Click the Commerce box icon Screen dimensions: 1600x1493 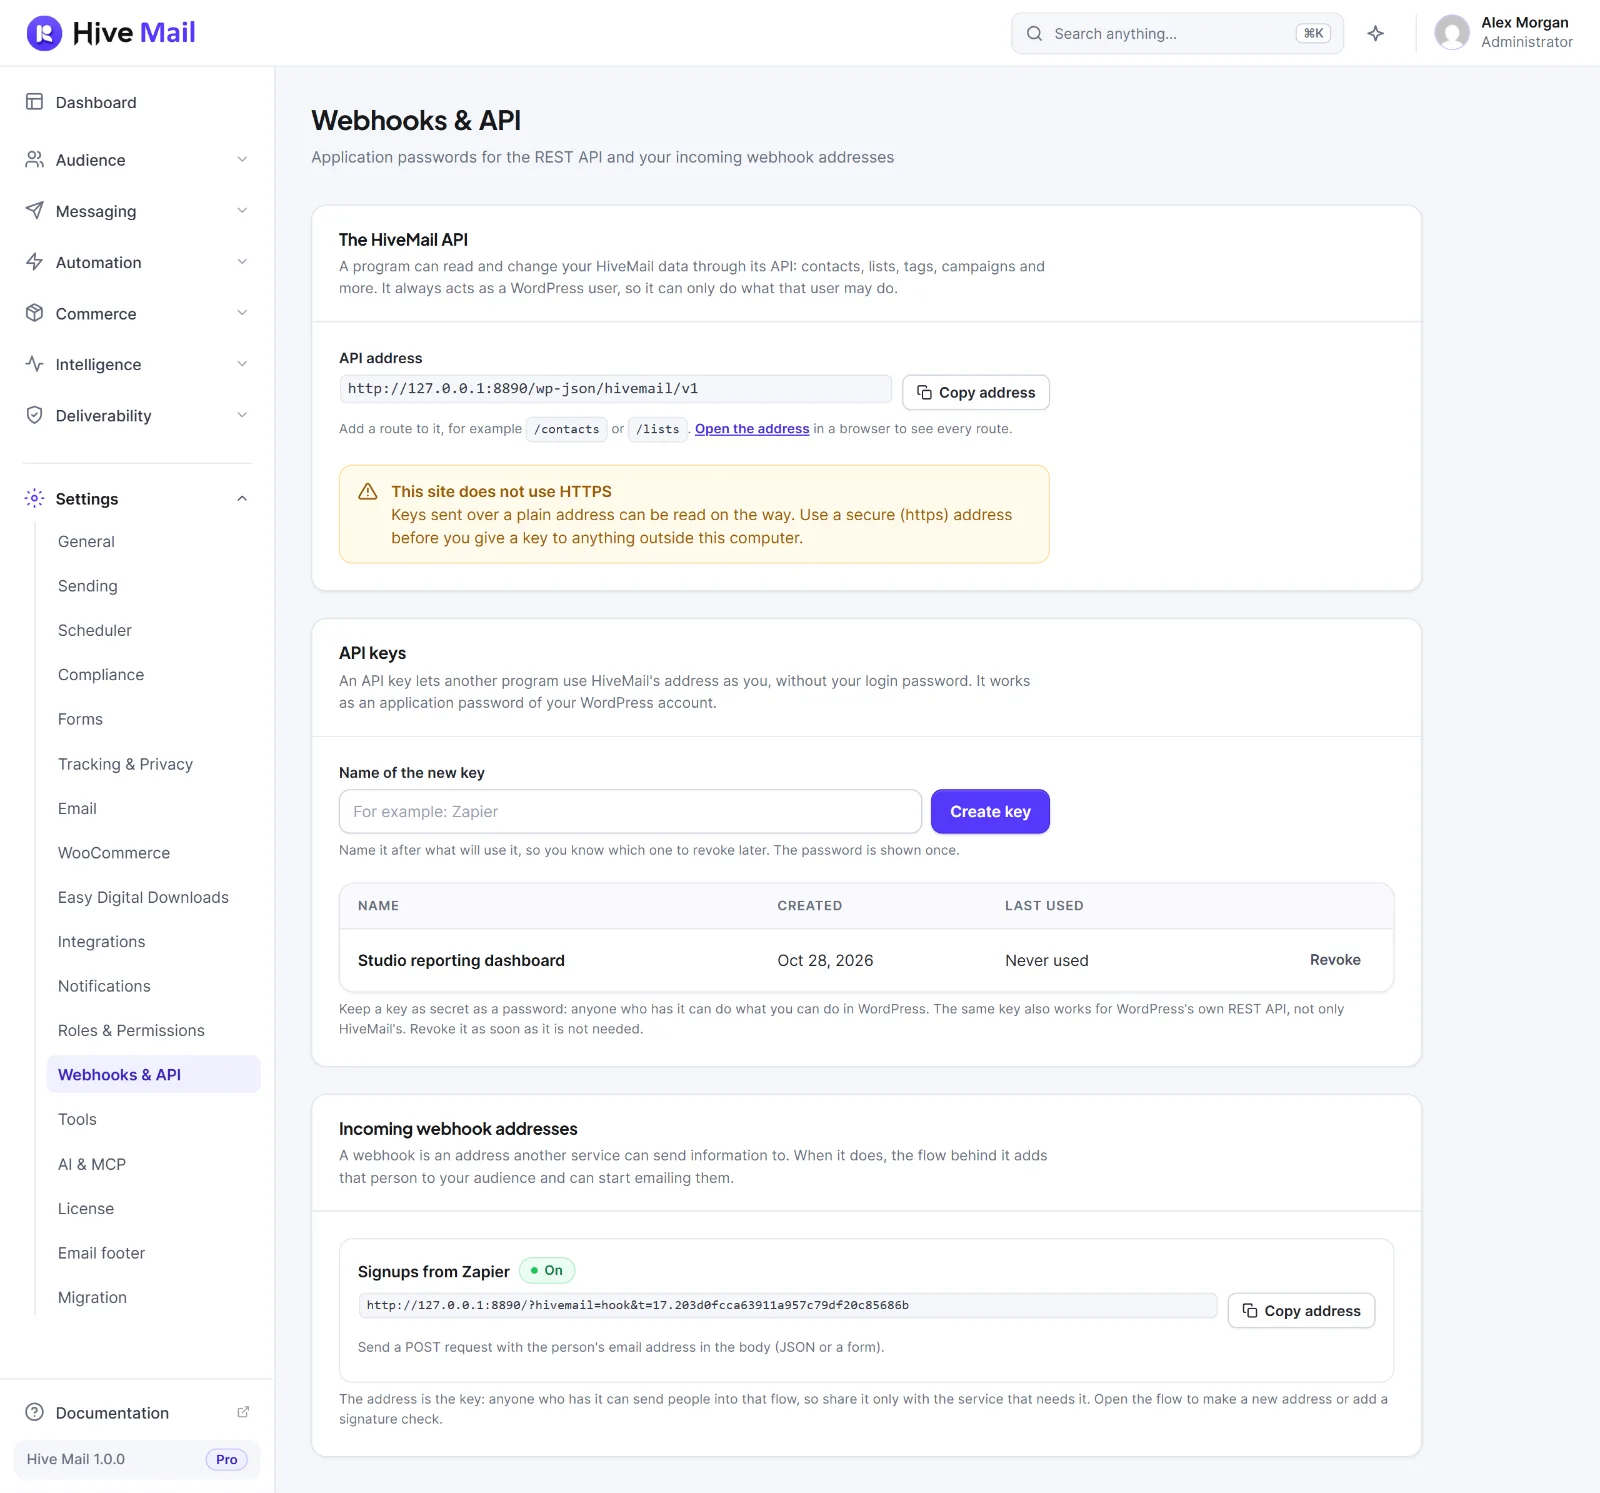click(x=34, y=313)
